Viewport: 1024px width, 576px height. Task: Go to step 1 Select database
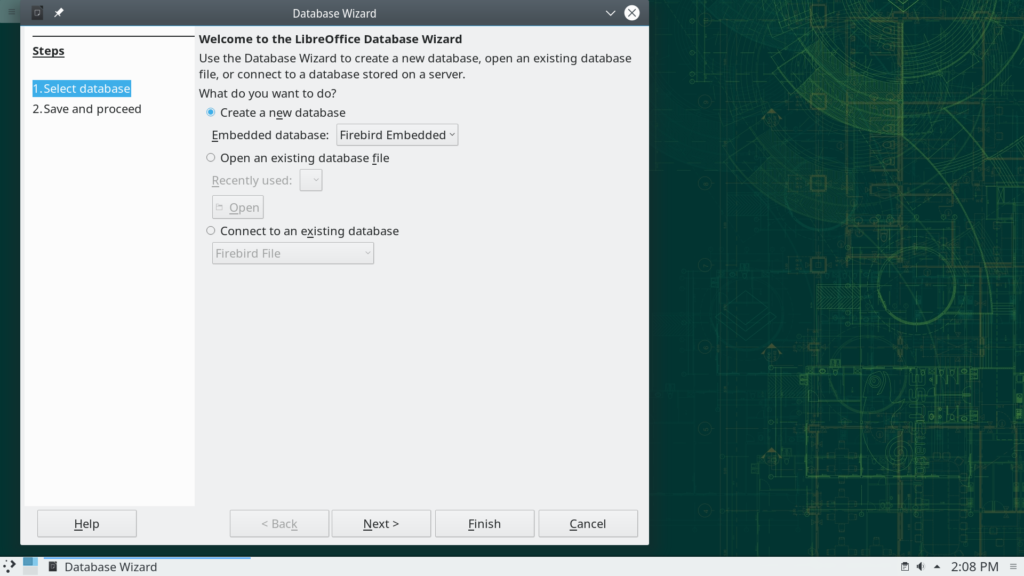tap(82, 89)
